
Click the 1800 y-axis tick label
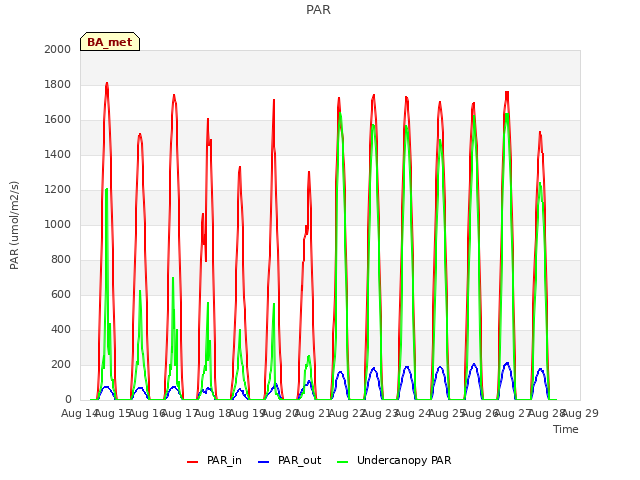58,84
